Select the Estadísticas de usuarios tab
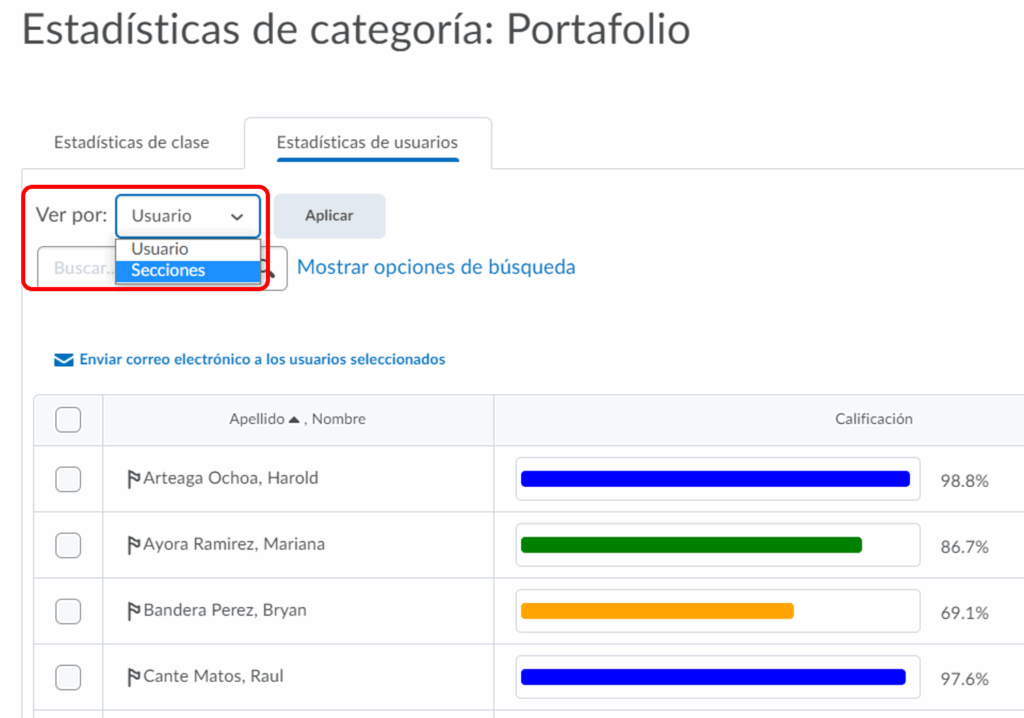The width and height of the screenshot is (1024, 718). coord(367,142)
